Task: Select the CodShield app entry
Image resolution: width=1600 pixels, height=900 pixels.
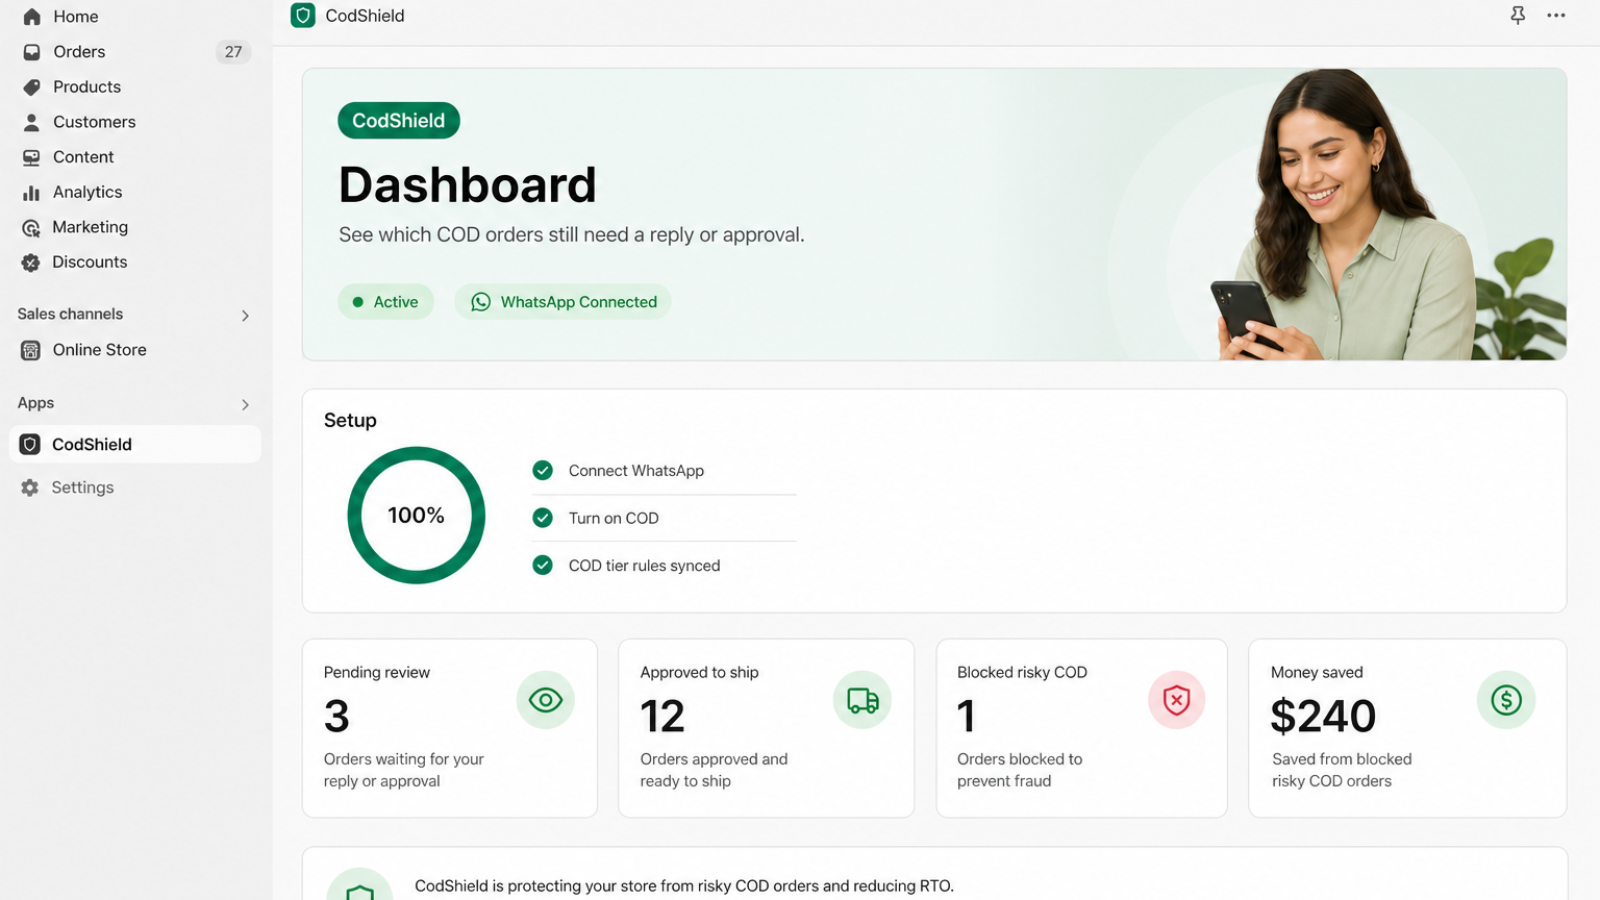Action: pos(135,444)
